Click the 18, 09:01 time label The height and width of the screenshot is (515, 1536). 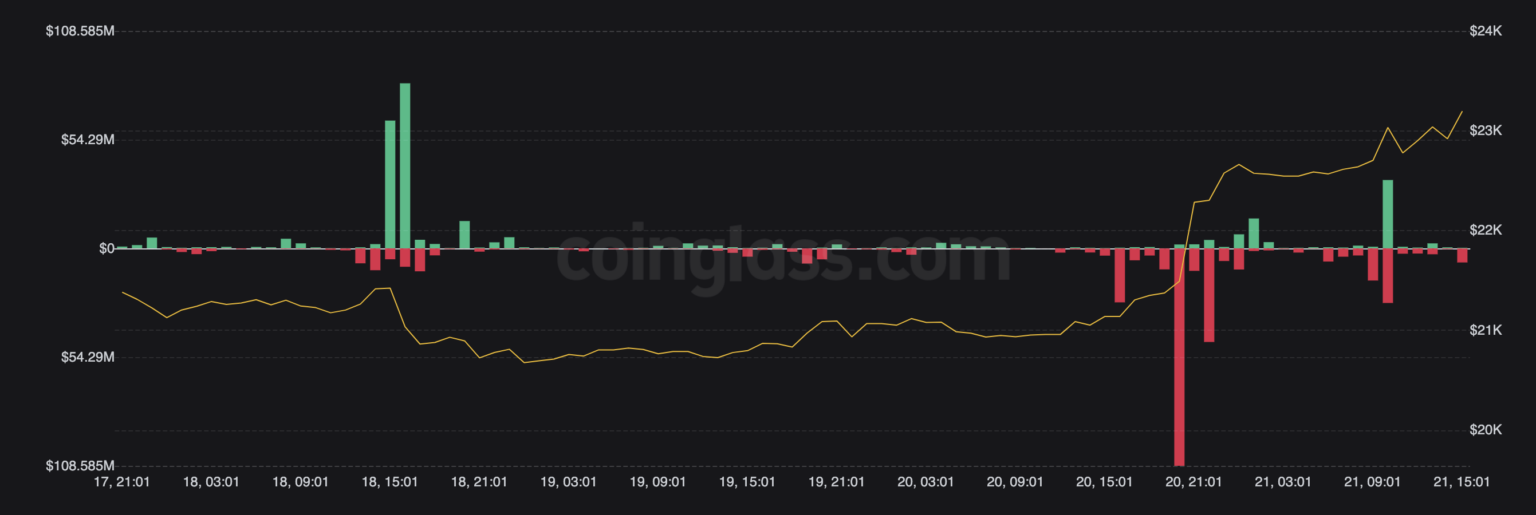pyautogui.click(x=300, y=482)
